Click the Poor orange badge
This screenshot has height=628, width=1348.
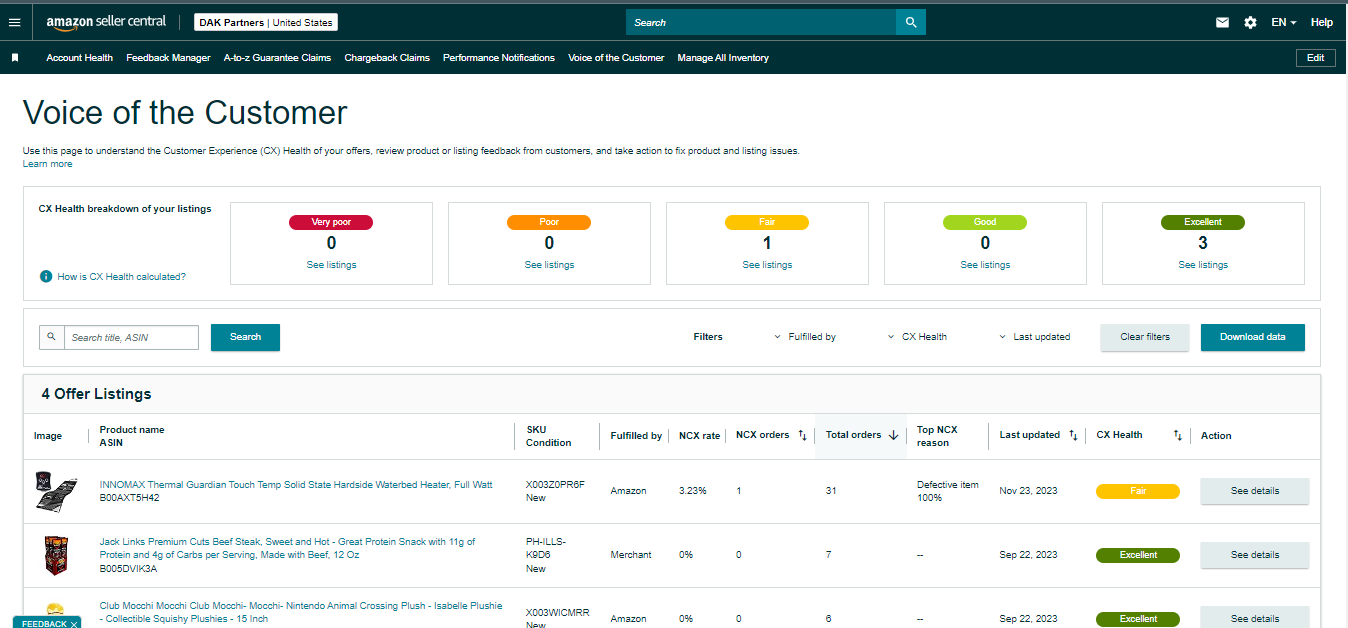549,222
